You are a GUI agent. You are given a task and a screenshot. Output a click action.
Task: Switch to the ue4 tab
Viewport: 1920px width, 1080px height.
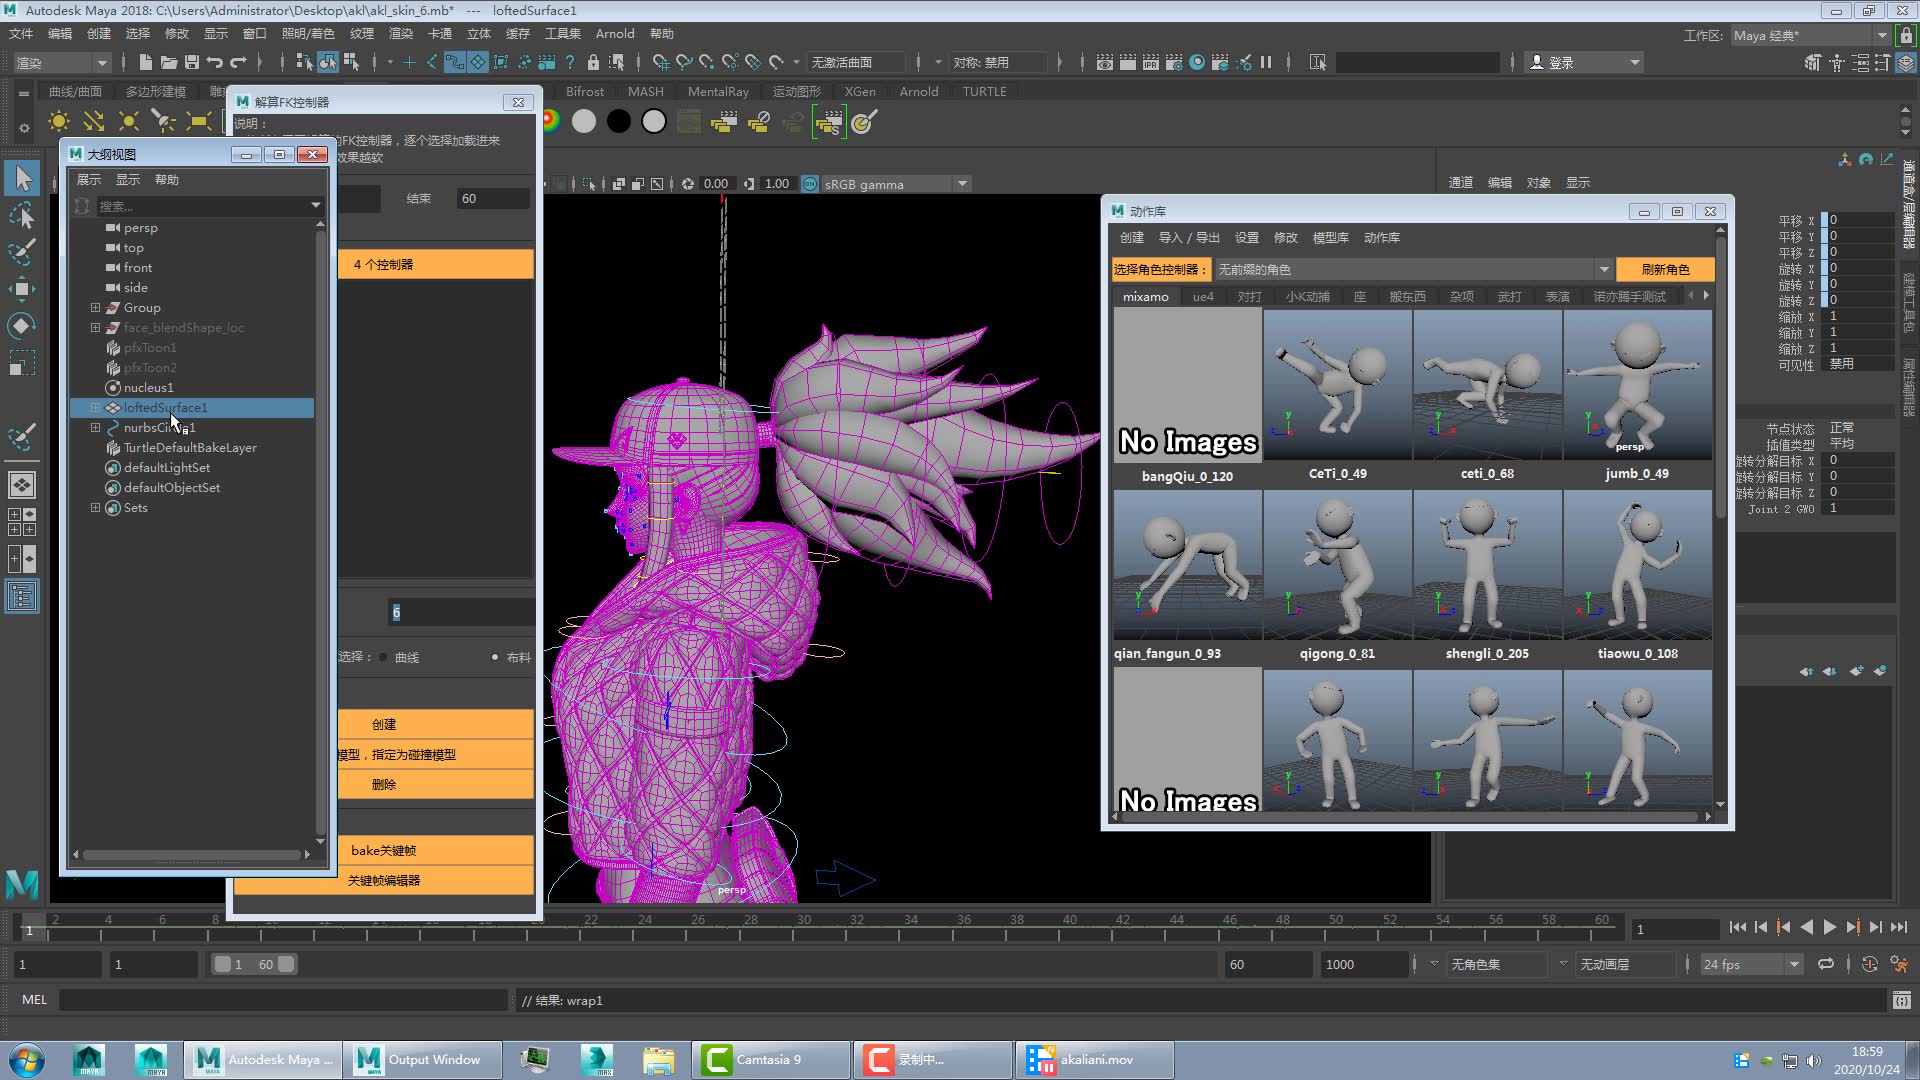[1203, 297]
